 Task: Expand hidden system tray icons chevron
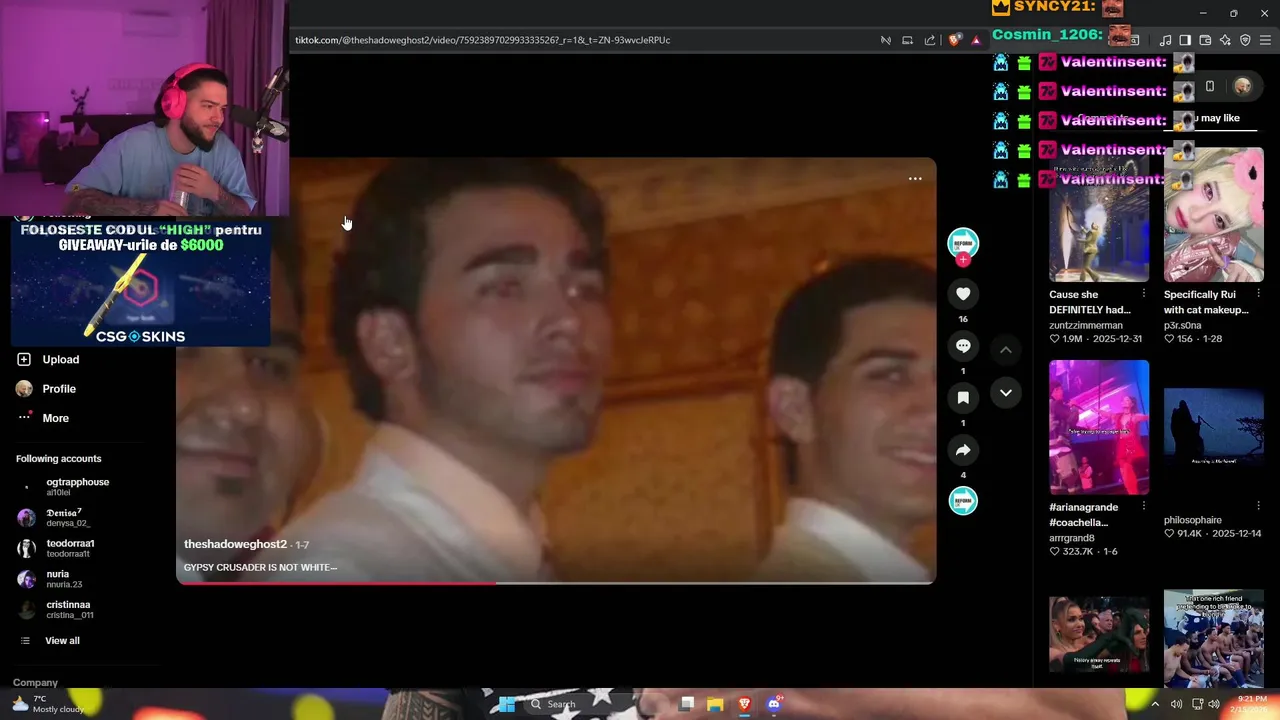[x=1155, y=704]
